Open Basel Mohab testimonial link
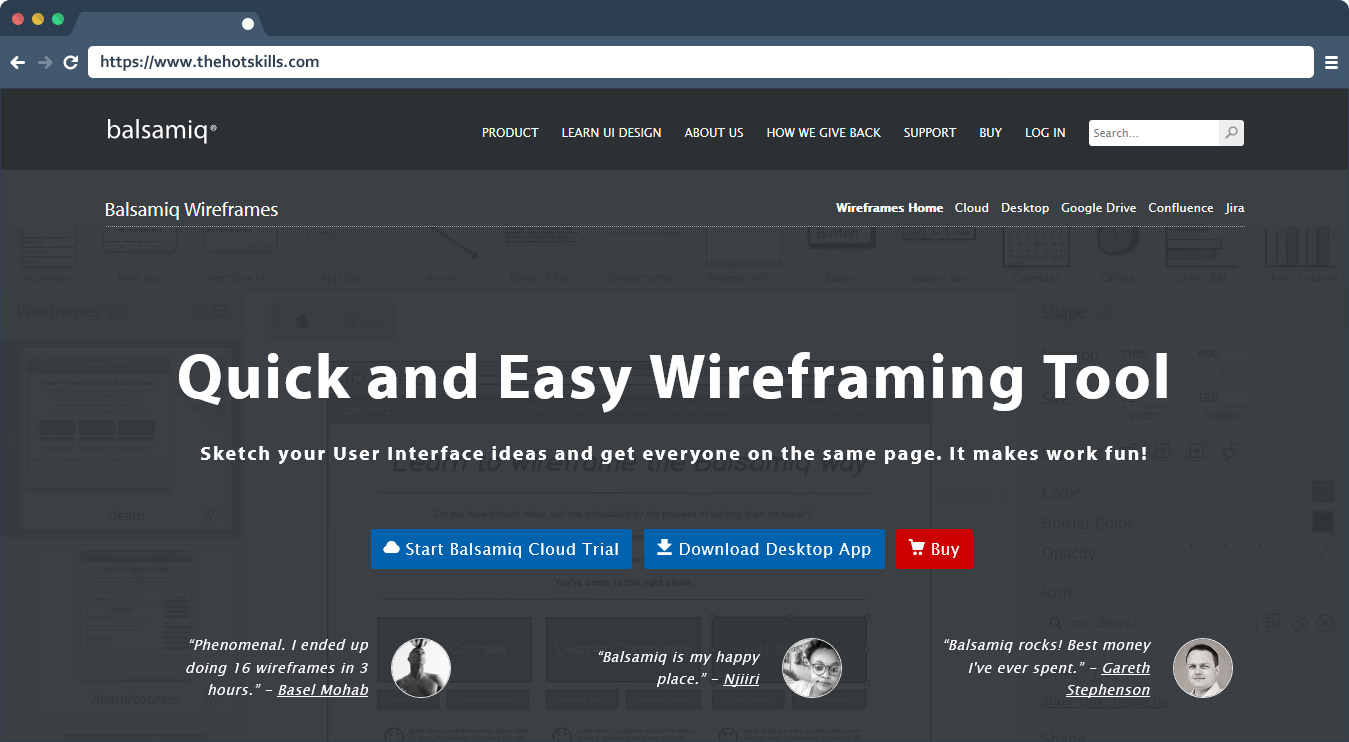Viewport: 1349px width, 742px height. coord(323,690)
